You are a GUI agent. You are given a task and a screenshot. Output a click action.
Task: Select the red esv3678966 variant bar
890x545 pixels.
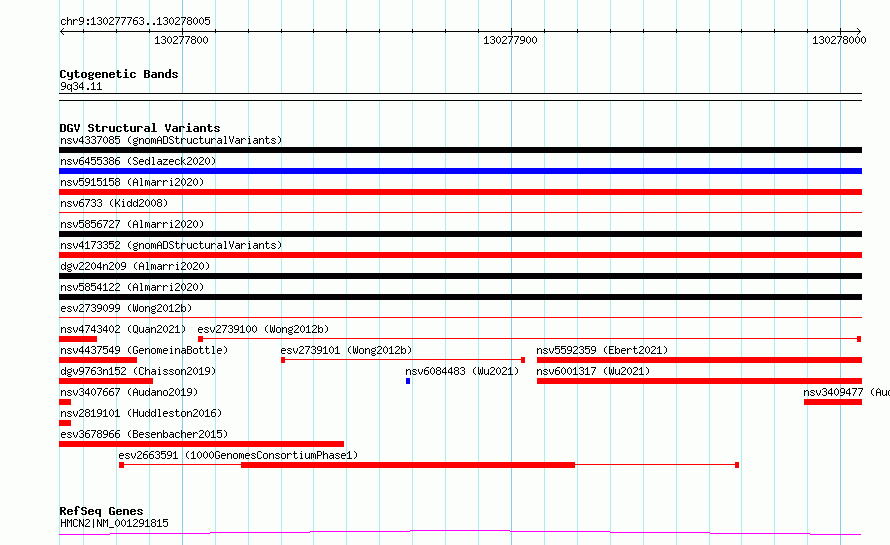coord(201,444)
